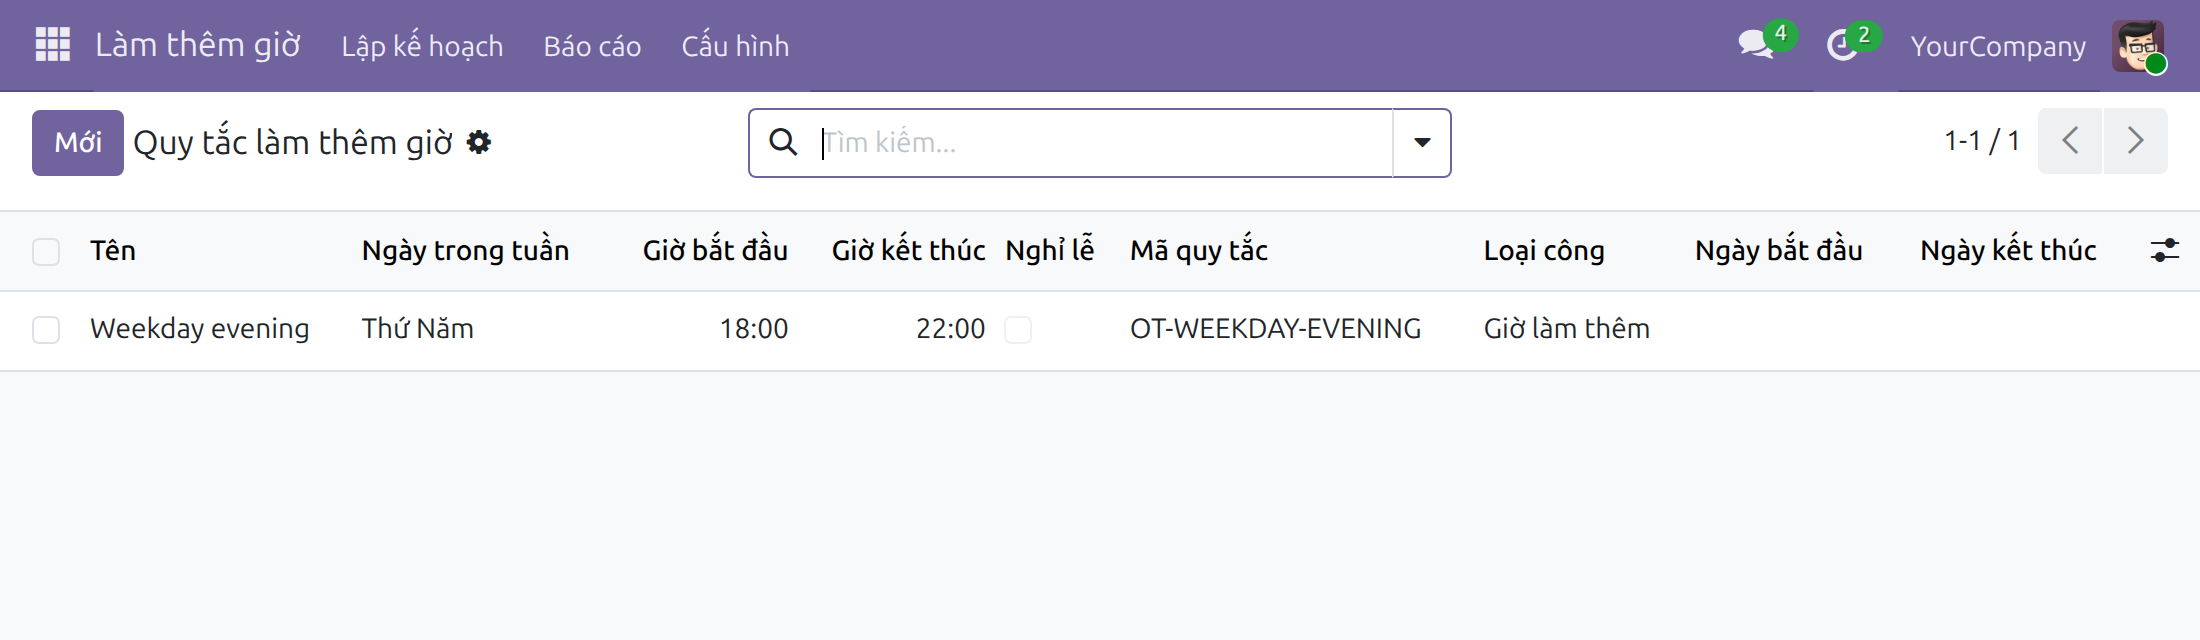The width and height of the screenshot is (2200, 640).
Task: Open the apps grid home menu
Action: click(x=52, y=45)
